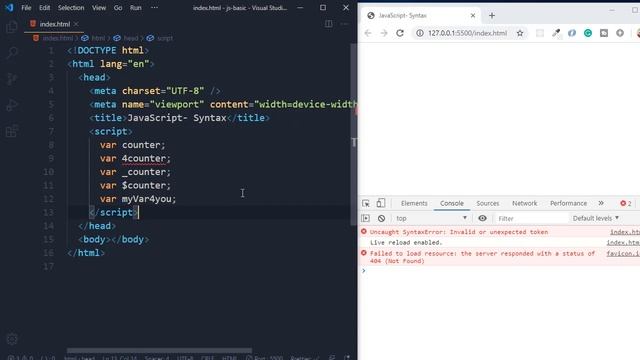Switch to the Network tab in DevTools
This screenshot has width=640, height=360.
pyautogui.click(x=524, y=203)
